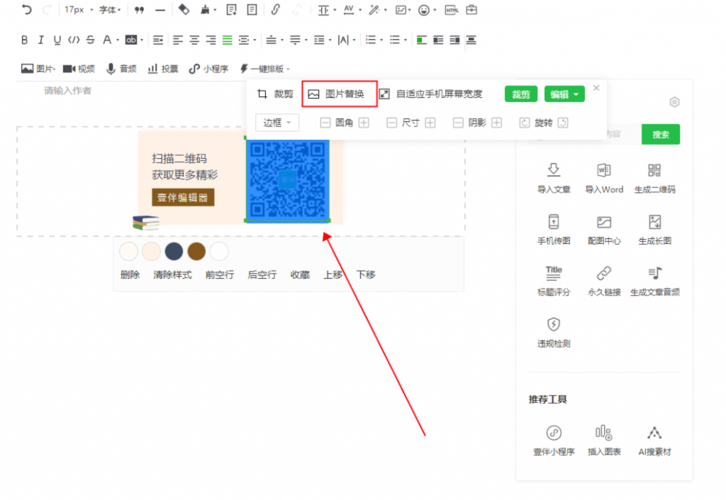The height and width of the screenshot is (500, 726).
Task: Open the 字体 font family dropdown
Action: [110, 10]
